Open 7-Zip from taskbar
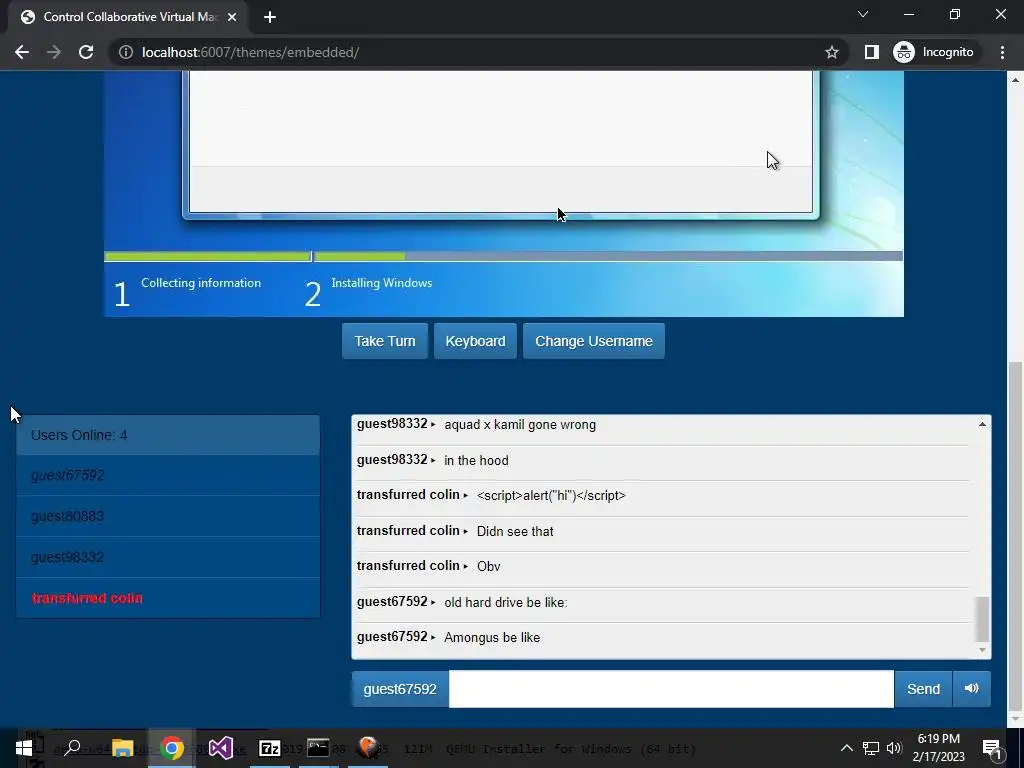The height and width of the screenshot is (768, 1024). click(x=269, y=748)
